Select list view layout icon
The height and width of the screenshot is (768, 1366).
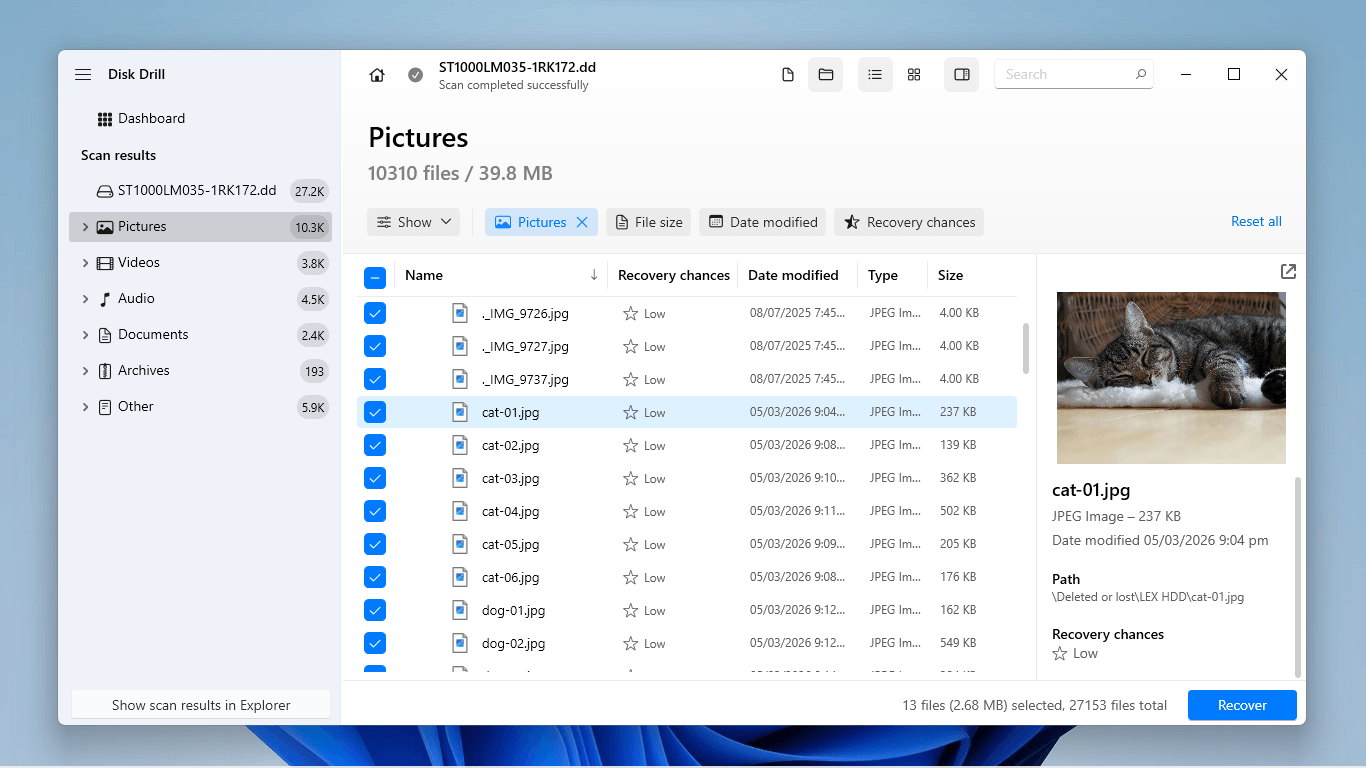875,75
